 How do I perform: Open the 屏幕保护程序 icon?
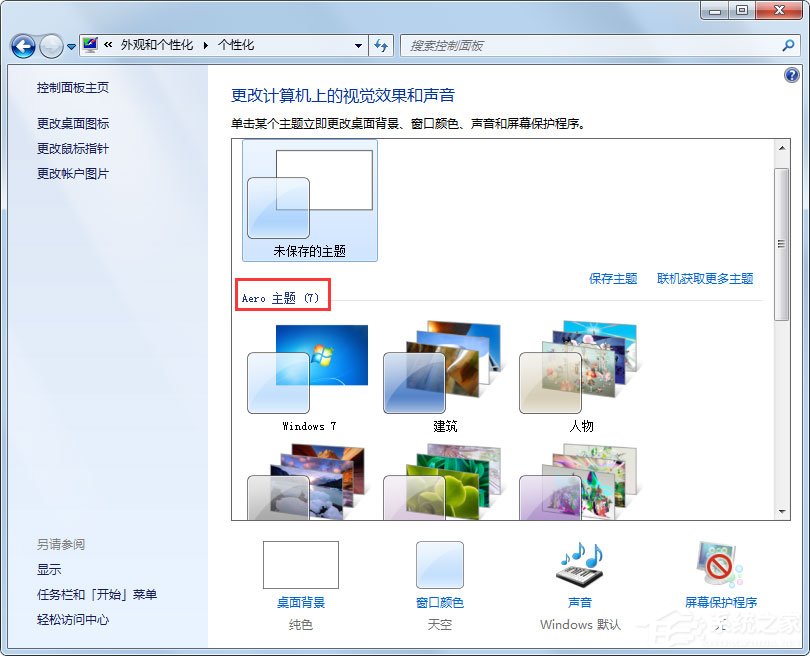(x=719, y=565)
